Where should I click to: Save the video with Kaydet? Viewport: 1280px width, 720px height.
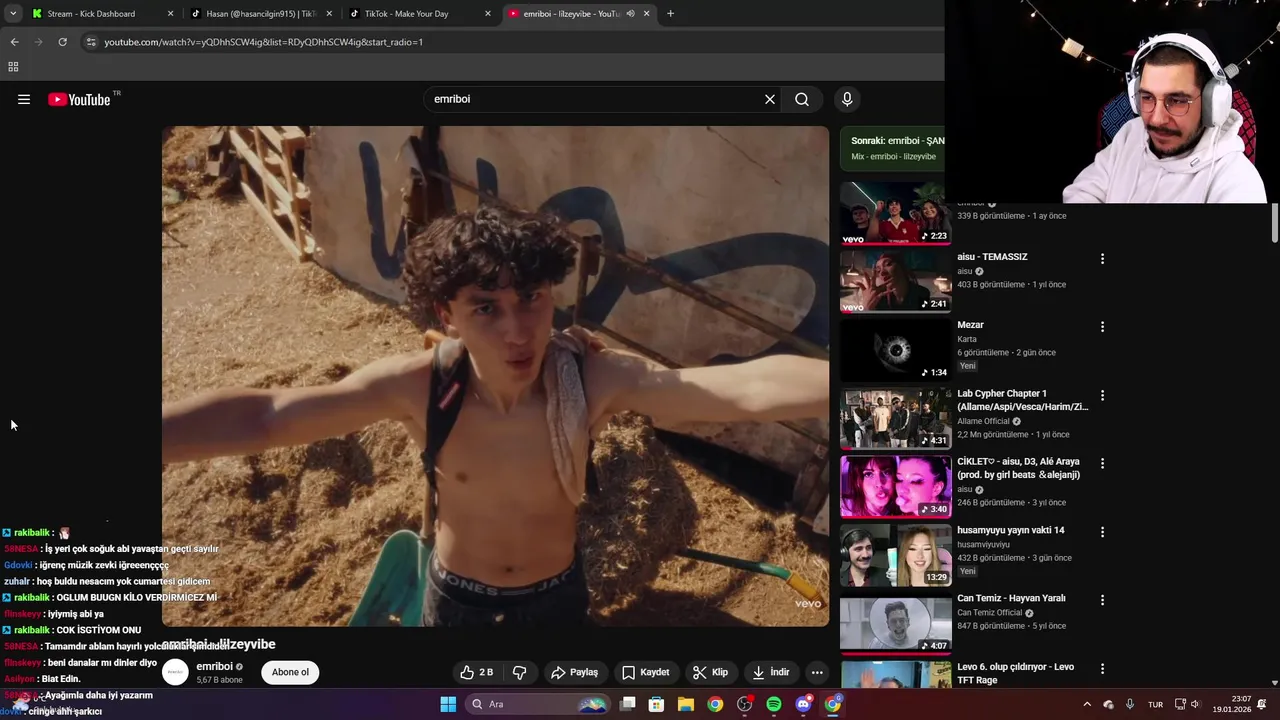coord(646,672)
